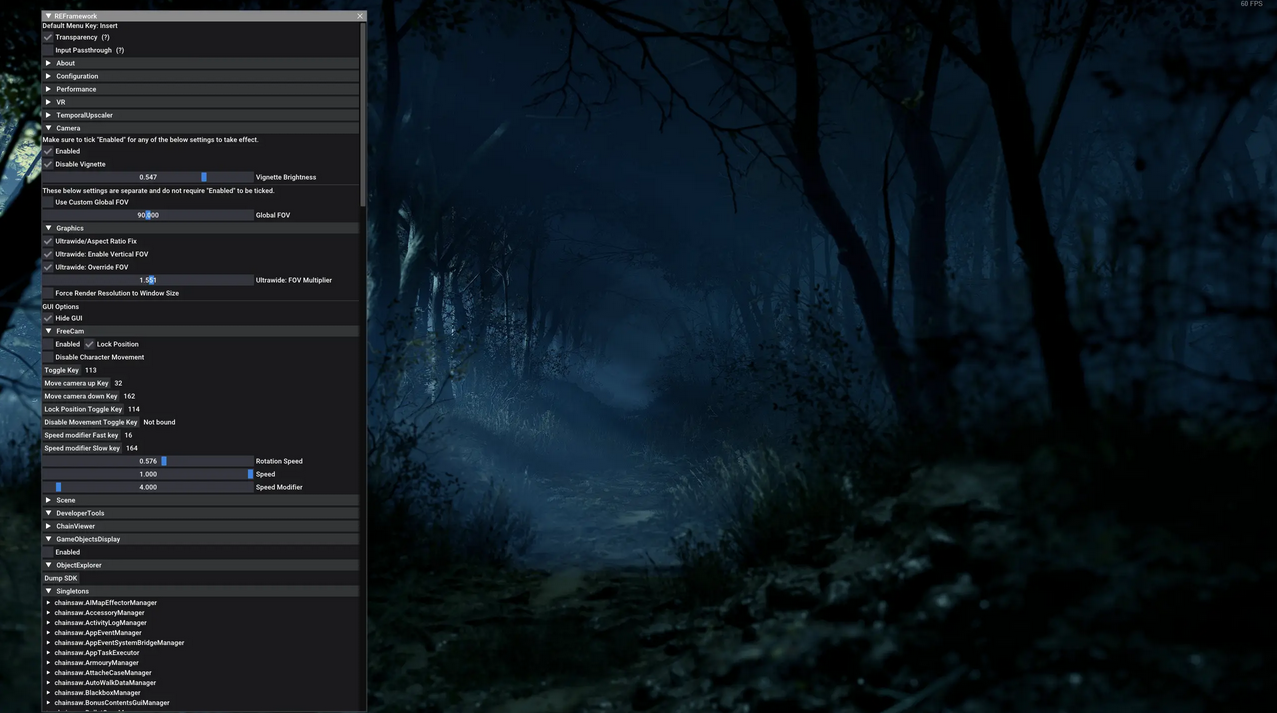
Task: Click the Speed Modifier slider
Action: 148,487
